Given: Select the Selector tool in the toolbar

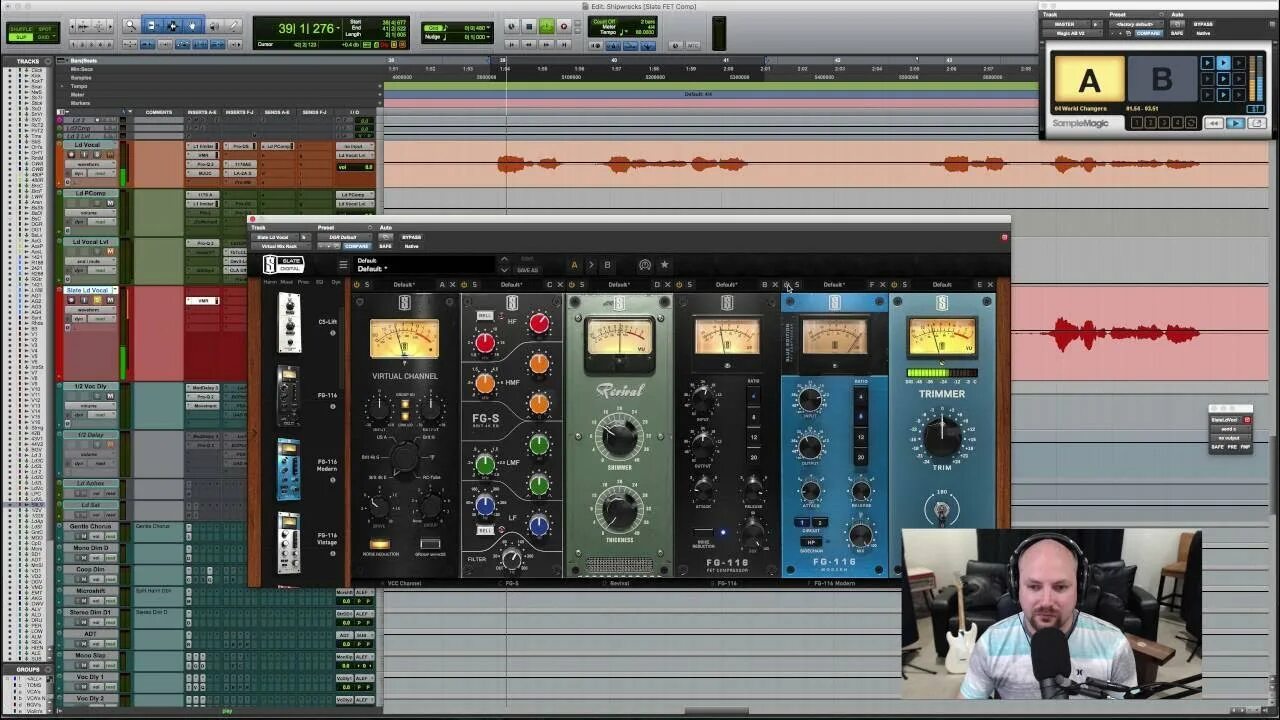Looking at the screenshot, I should point(172,26).
